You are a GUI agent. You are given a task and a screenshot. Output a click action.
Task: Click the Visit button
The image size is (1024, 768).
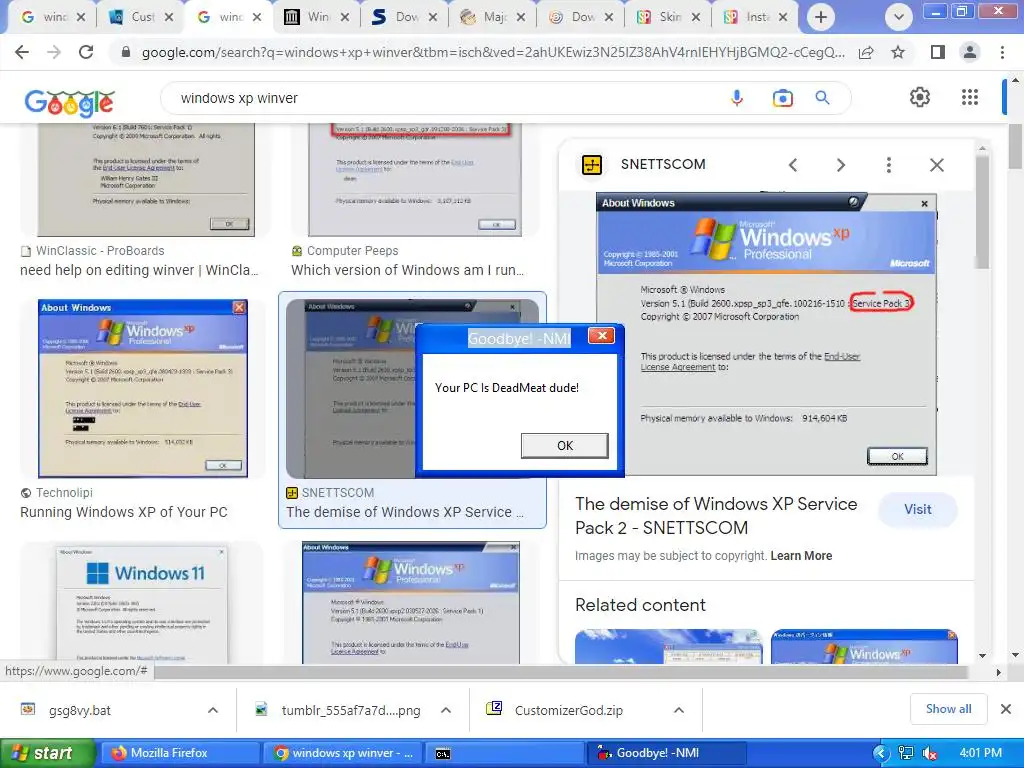click(x=918, y=509)
